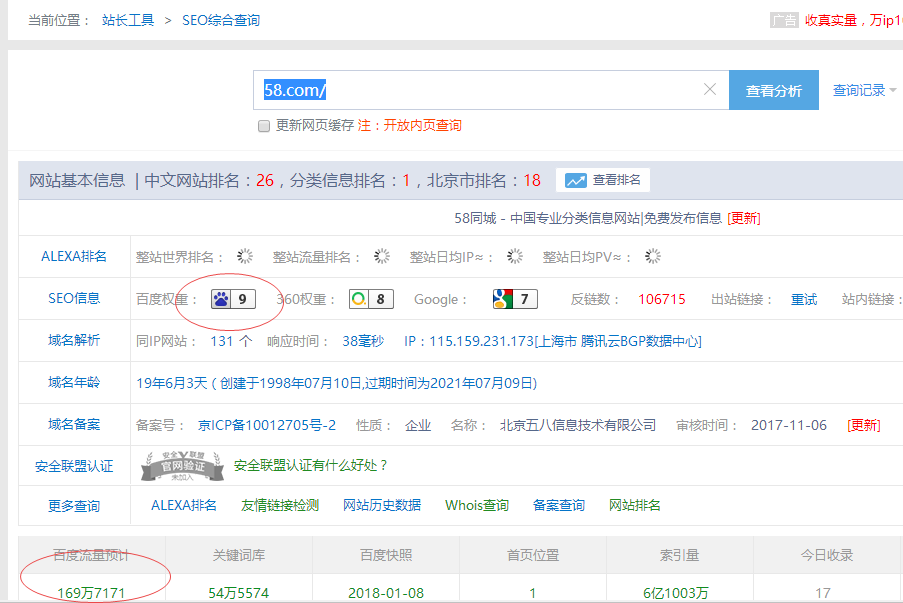Open the 域名年龄 row header link
Screen dimensions: 903x603
(74, 382)
